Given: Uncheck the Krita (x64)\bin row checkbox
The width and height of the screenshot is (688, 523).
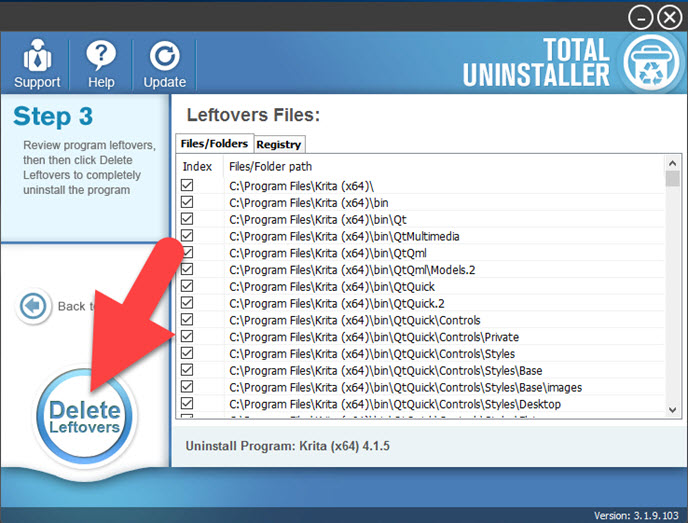Looking at the screenshot, I should coord(187,202).
